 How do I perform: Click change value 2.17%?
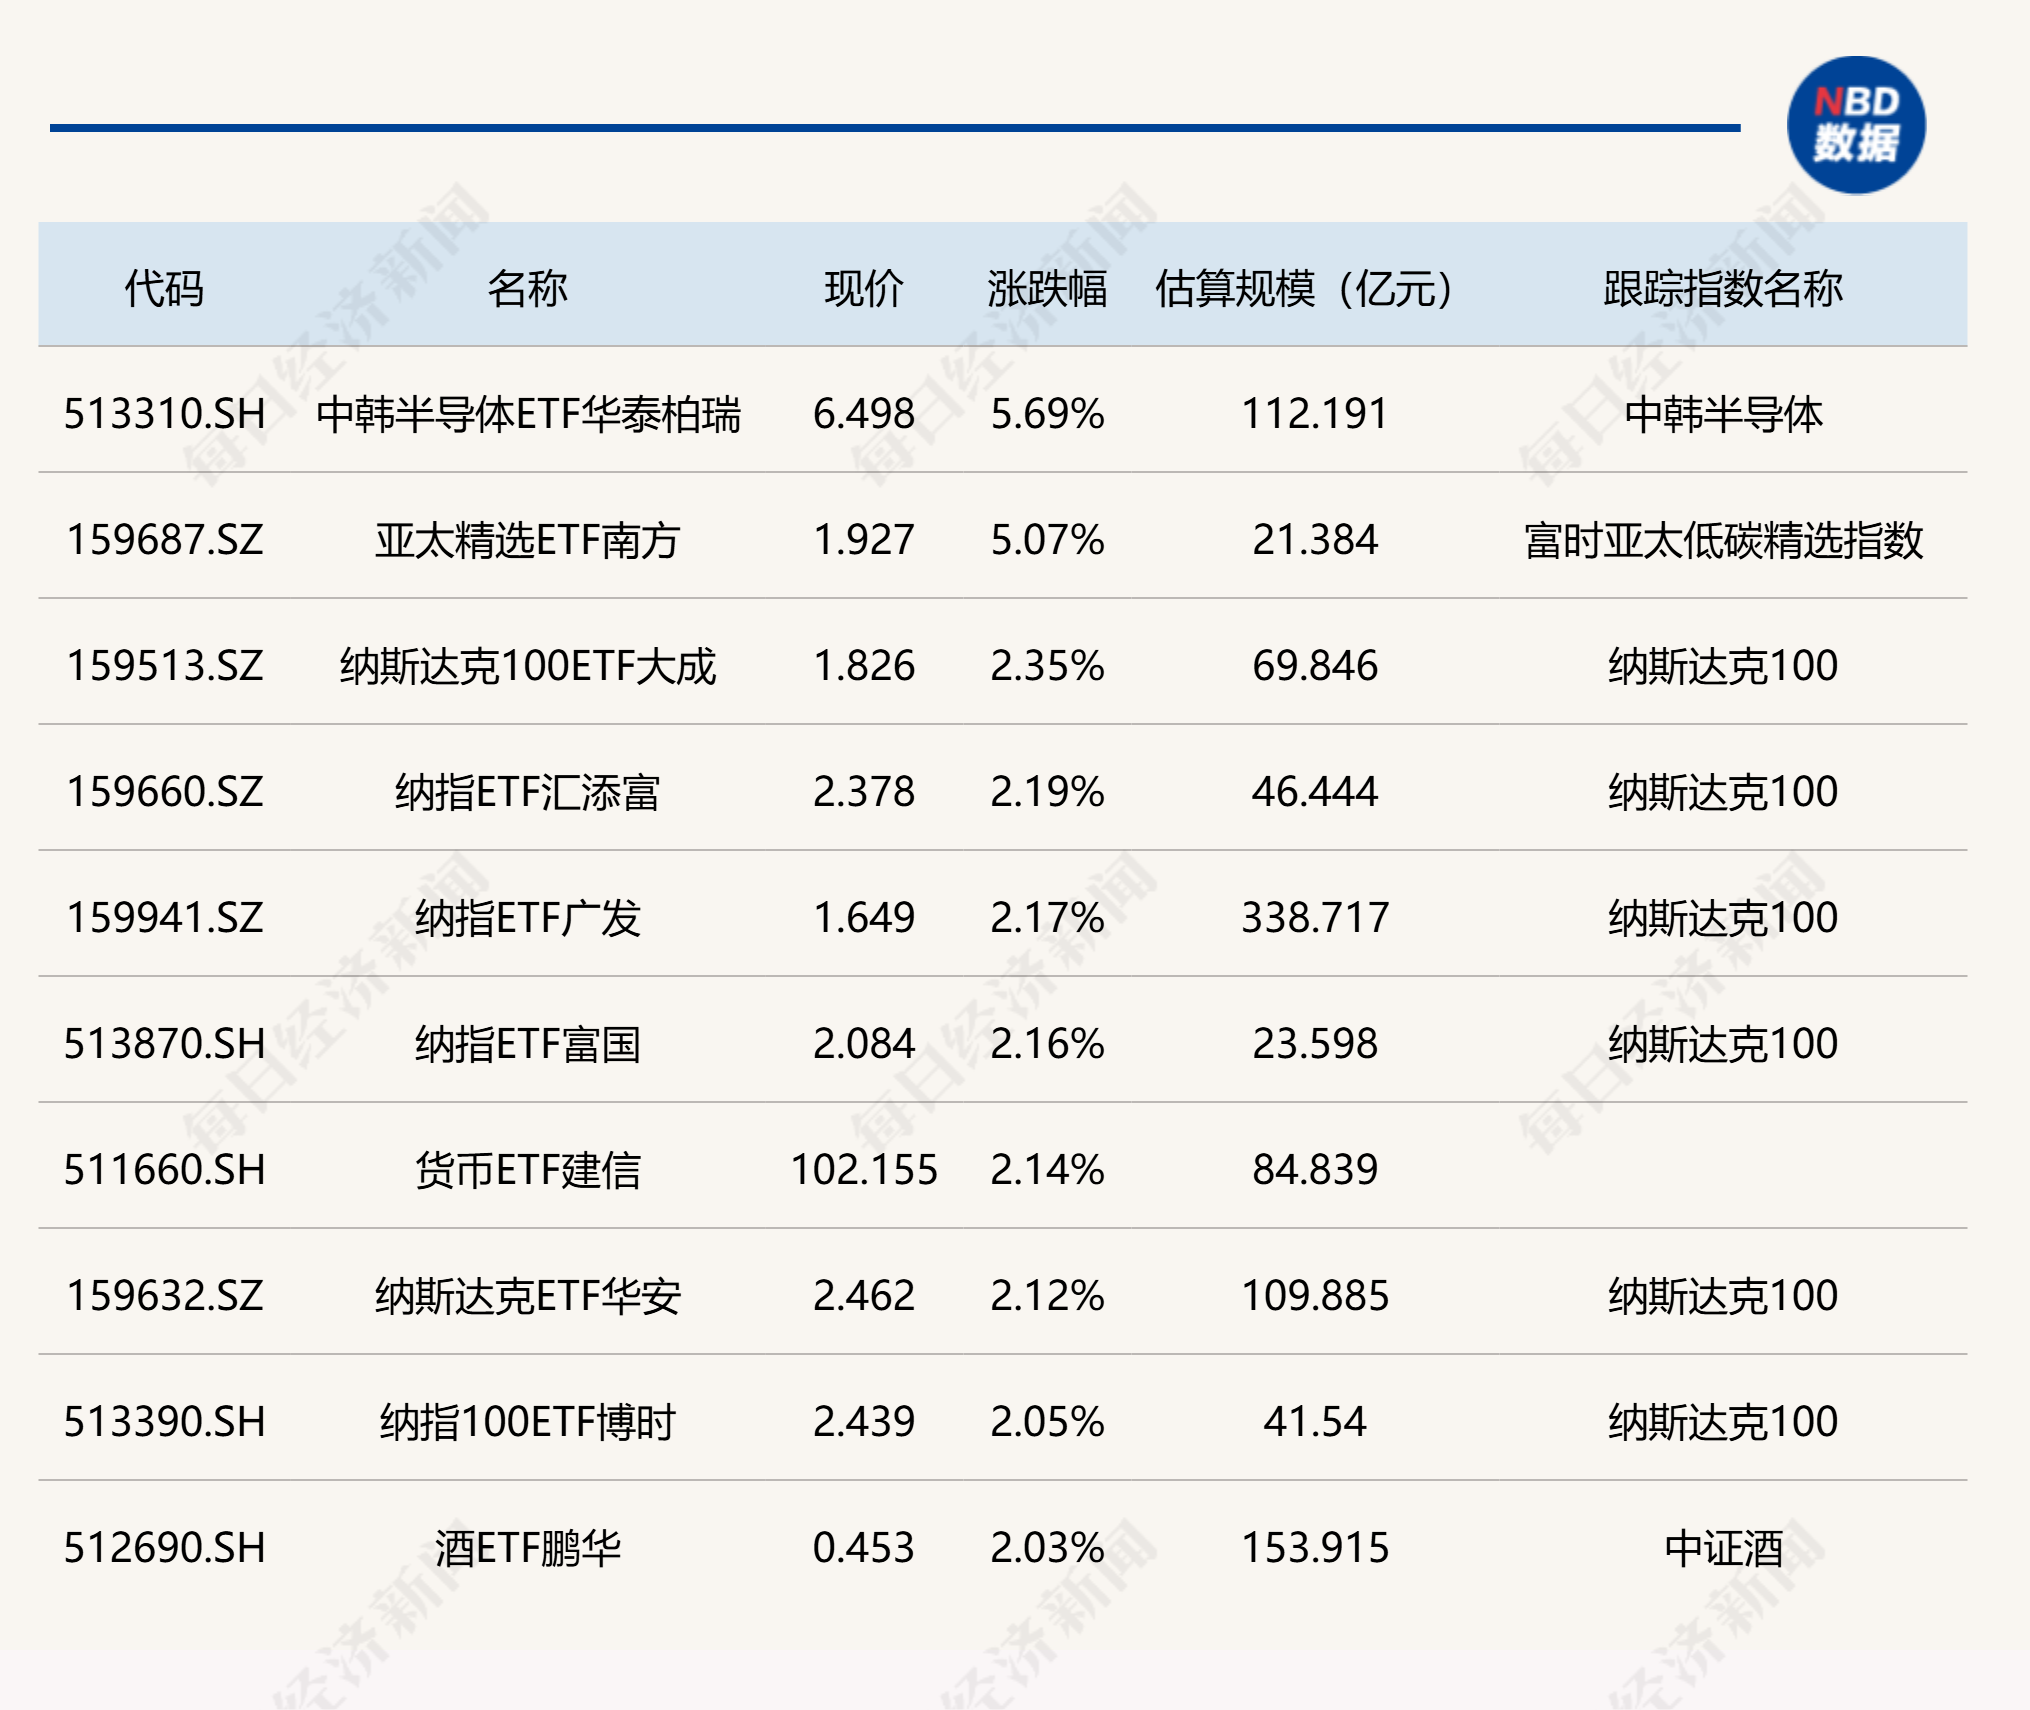[1047, 918]
